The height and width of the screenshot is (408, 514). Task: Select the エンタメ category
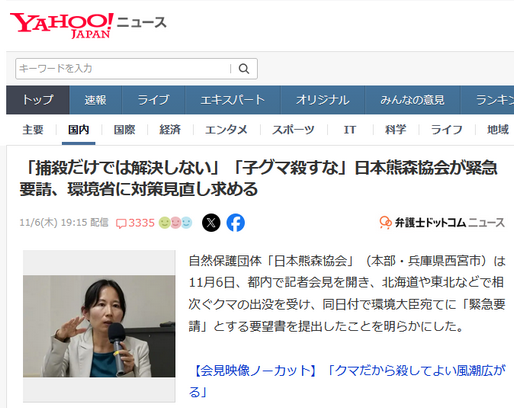tap(226, 130)
